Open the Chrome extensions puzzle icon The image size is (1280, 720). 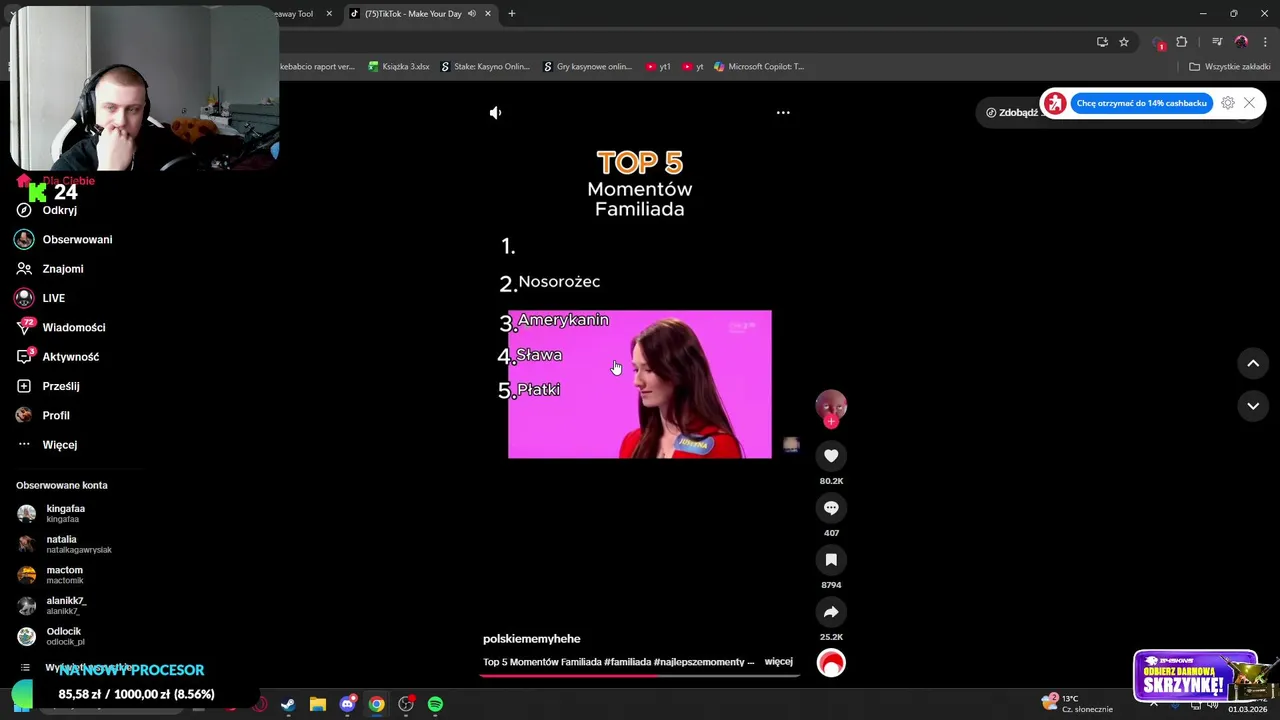[x=1182, y=42]
